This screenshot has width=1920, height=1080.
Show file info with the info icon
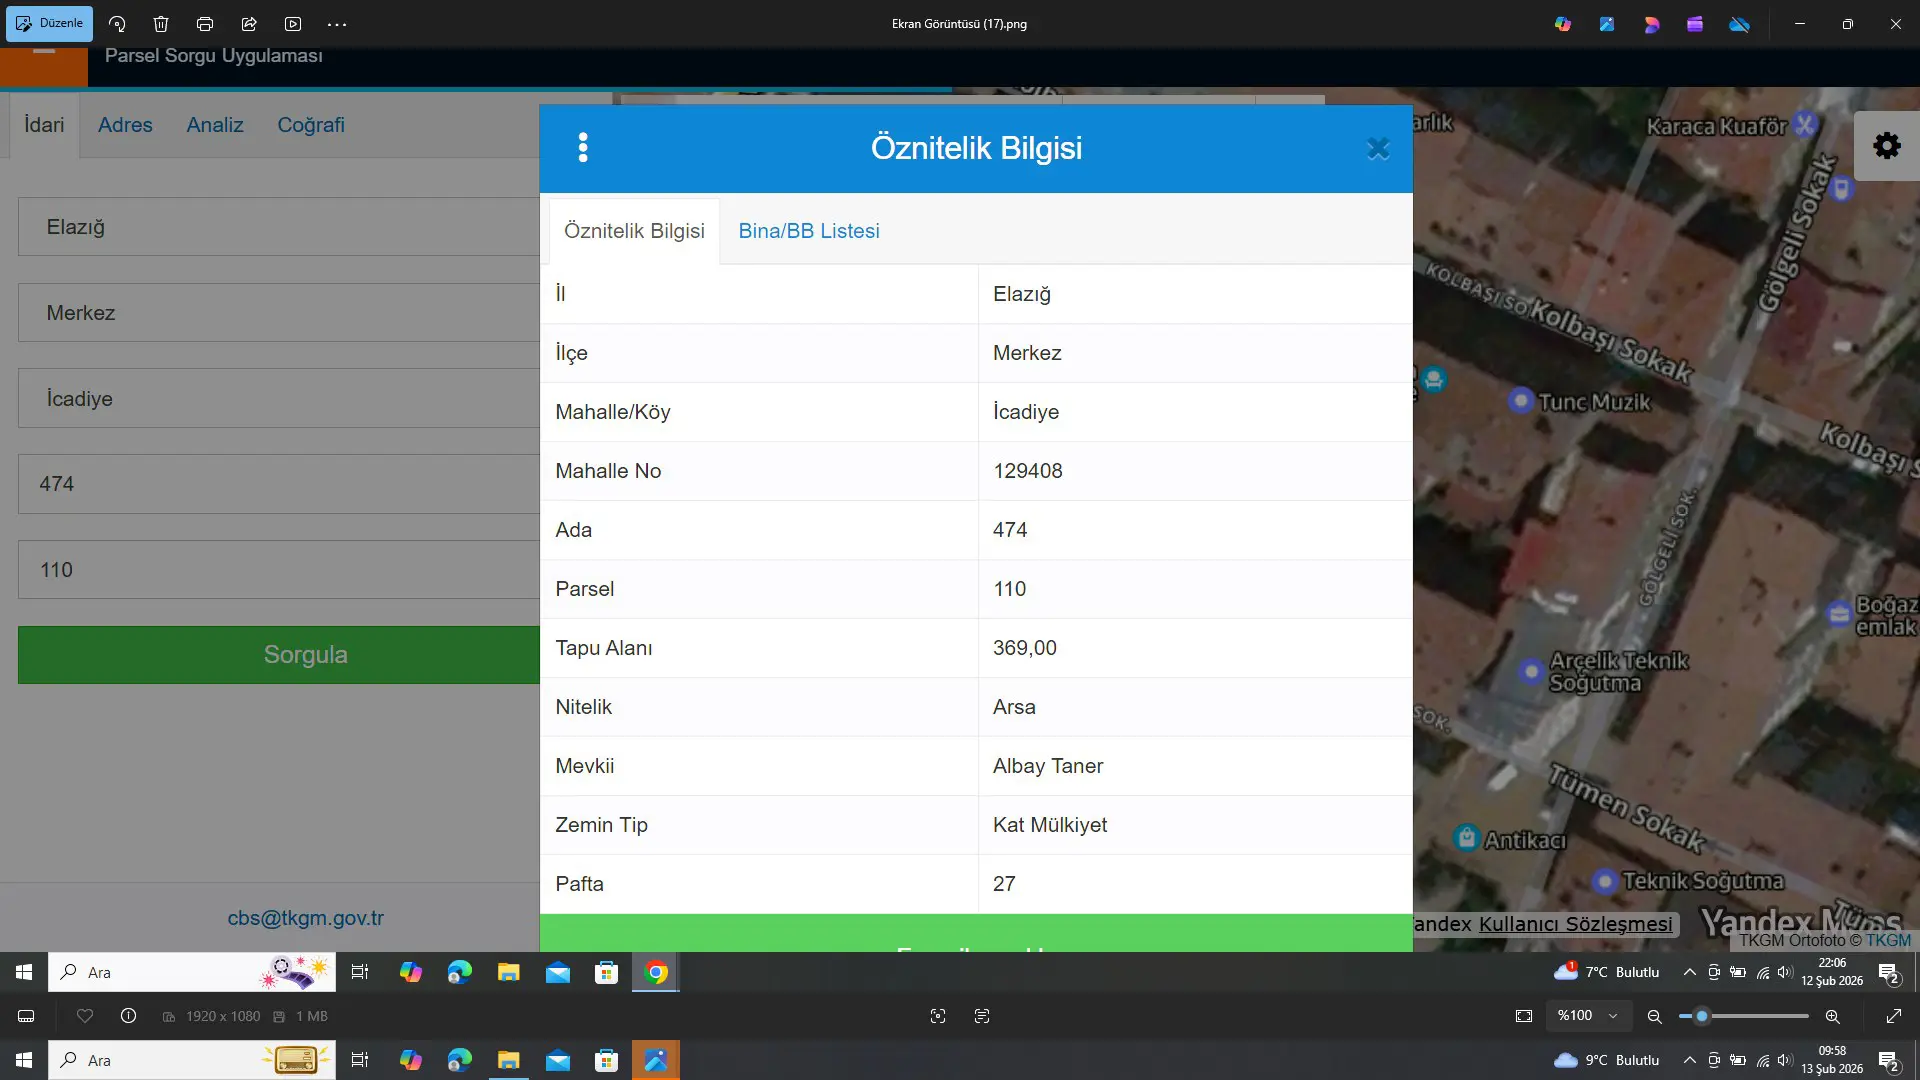pos(128,1016)
